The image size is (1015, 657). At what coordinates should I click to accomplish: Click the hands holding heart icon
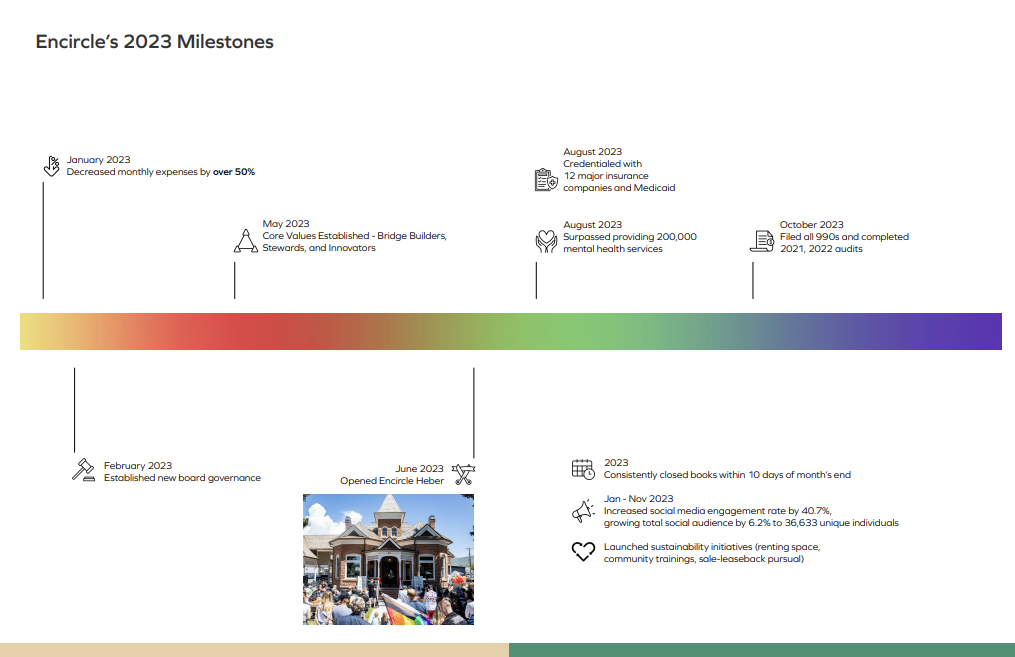point(546,241)
